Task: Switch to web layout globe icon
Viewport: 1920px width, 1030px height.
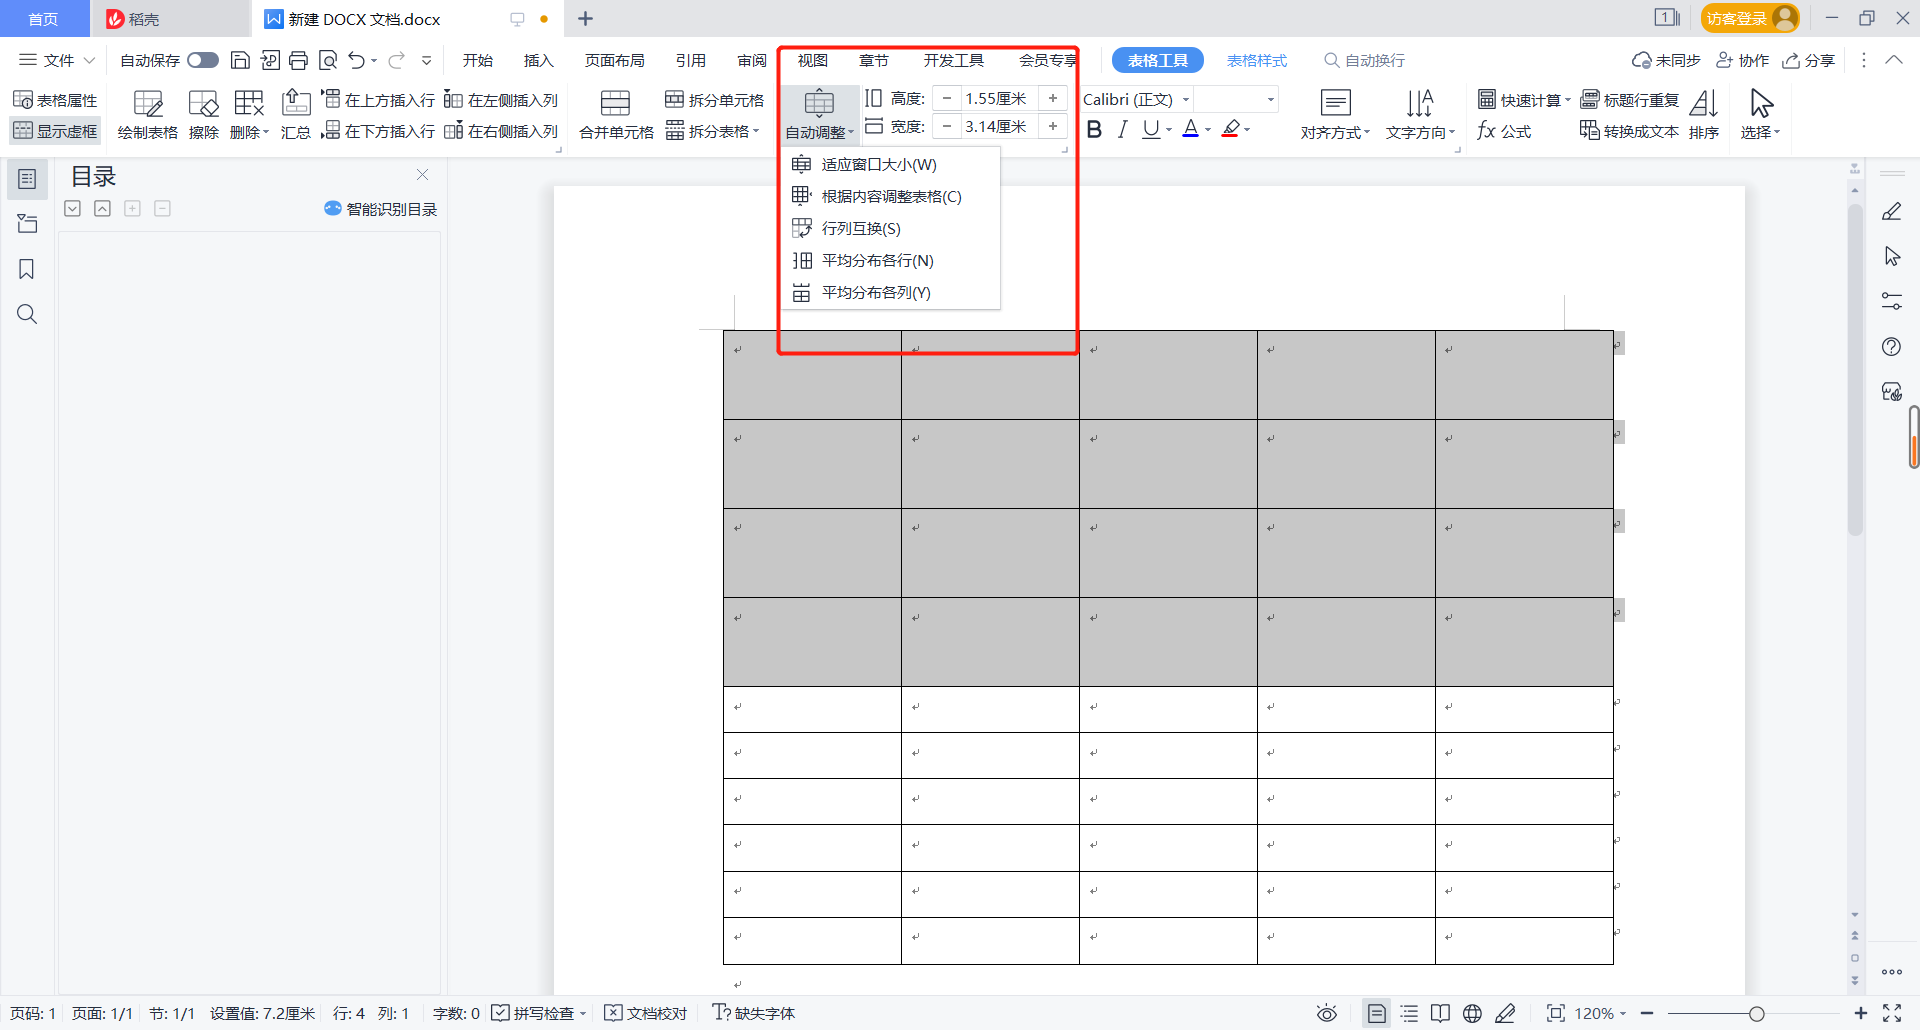Action: coord(1472,1013)
